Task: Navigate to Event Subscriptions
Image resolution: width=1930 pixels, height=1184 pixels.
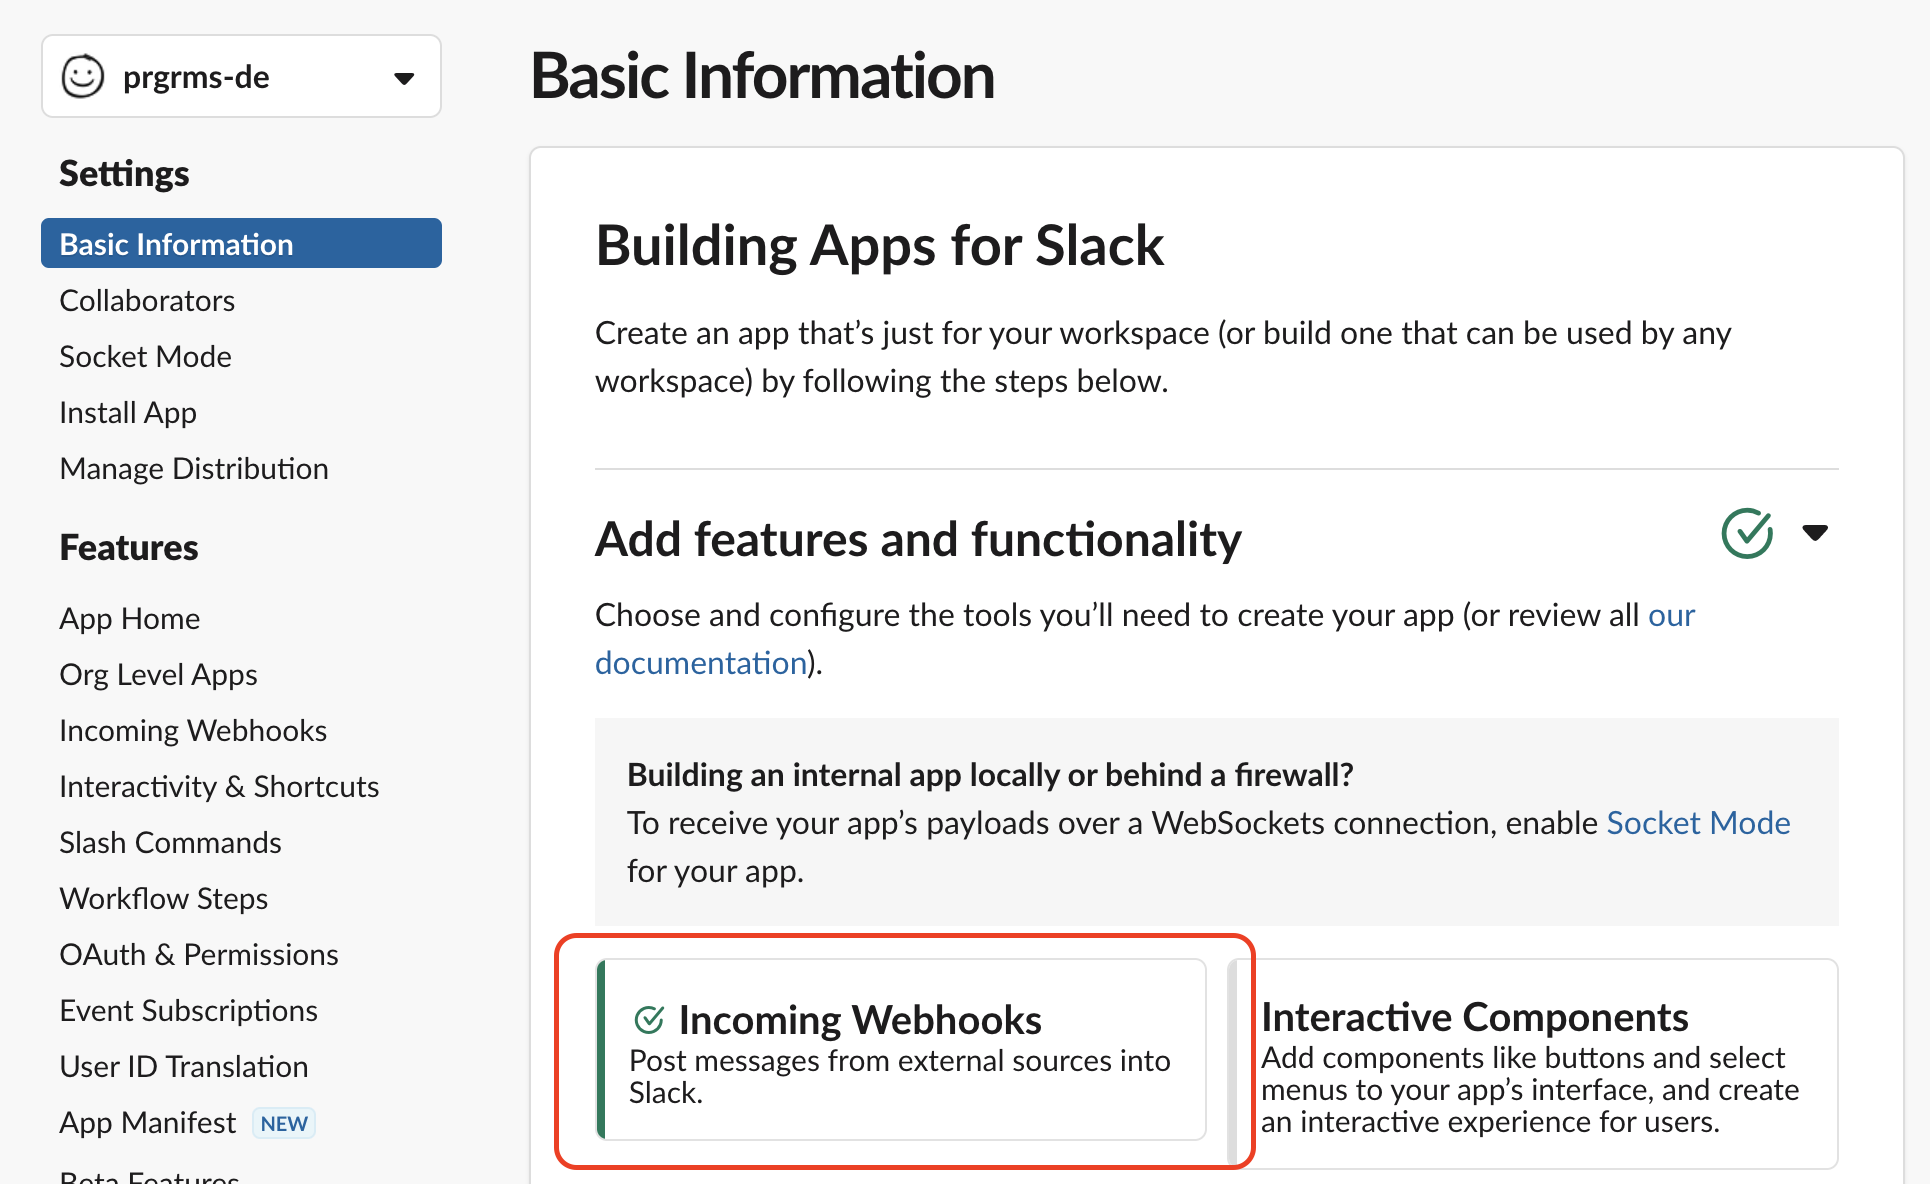Action: click(188, 1010)
